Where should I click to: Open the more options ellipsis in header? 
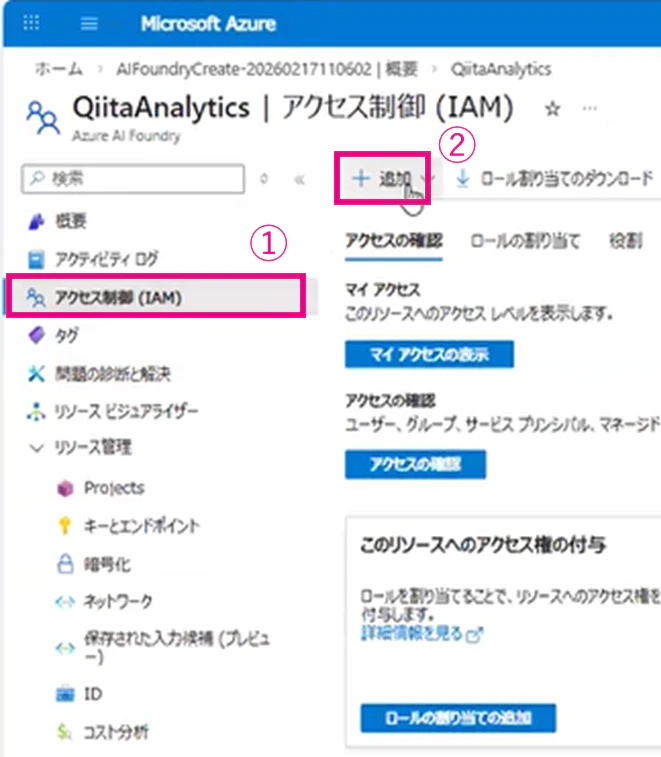point(590,109)
